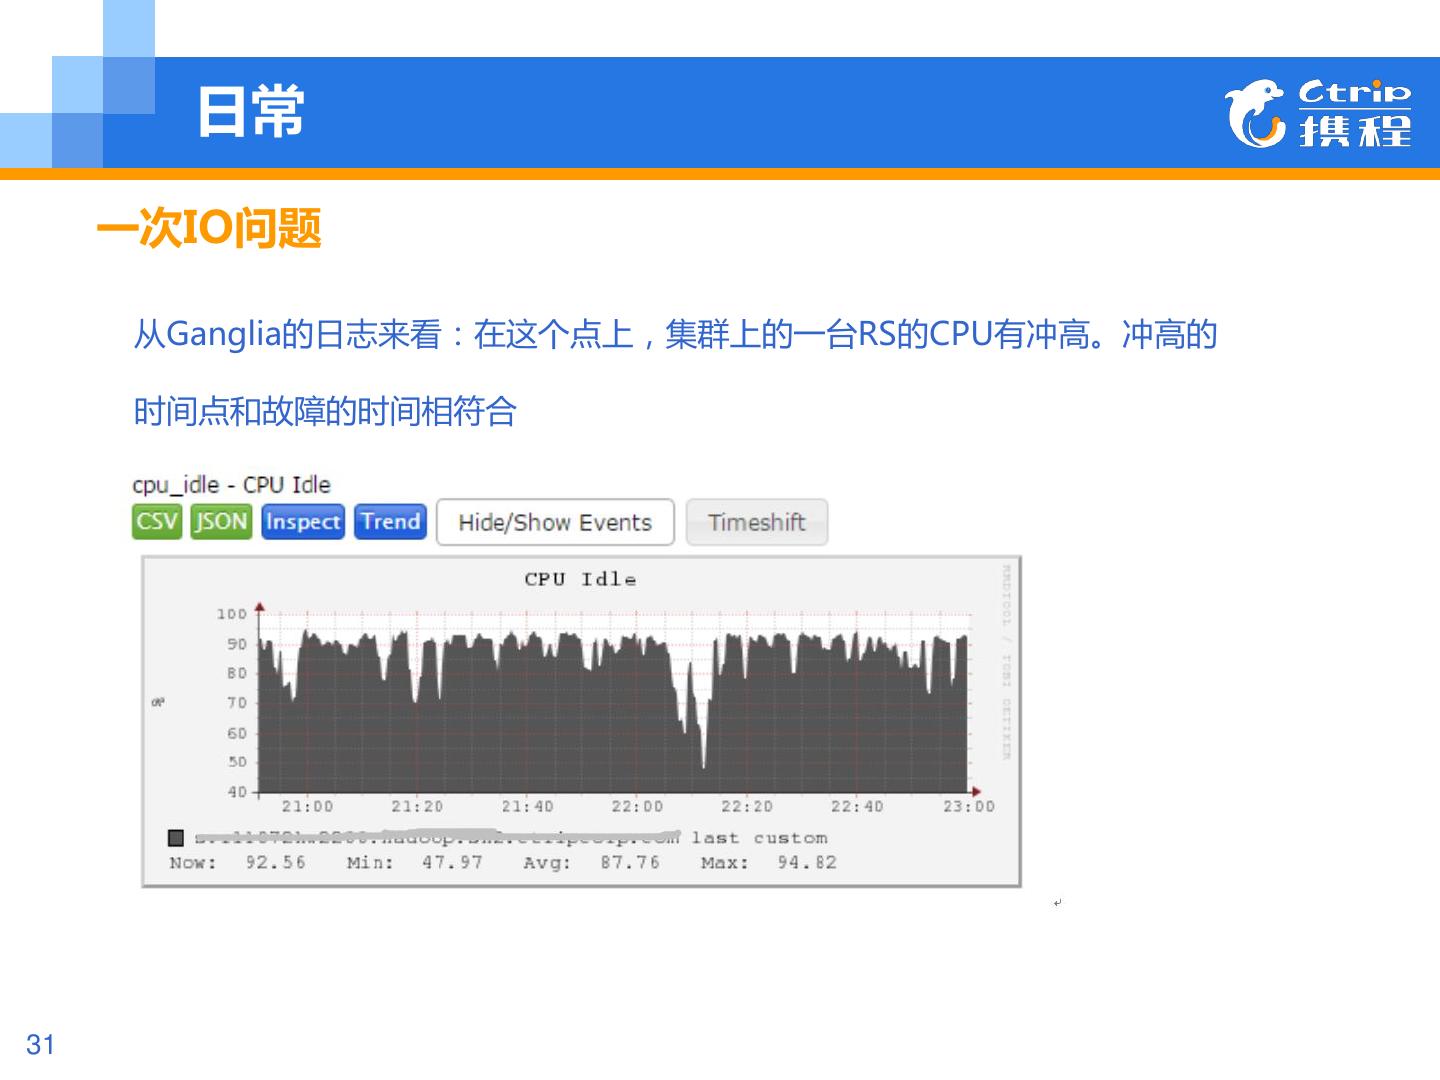Click the 携程 brand name text
1440x1080 pixels.
1355,130
